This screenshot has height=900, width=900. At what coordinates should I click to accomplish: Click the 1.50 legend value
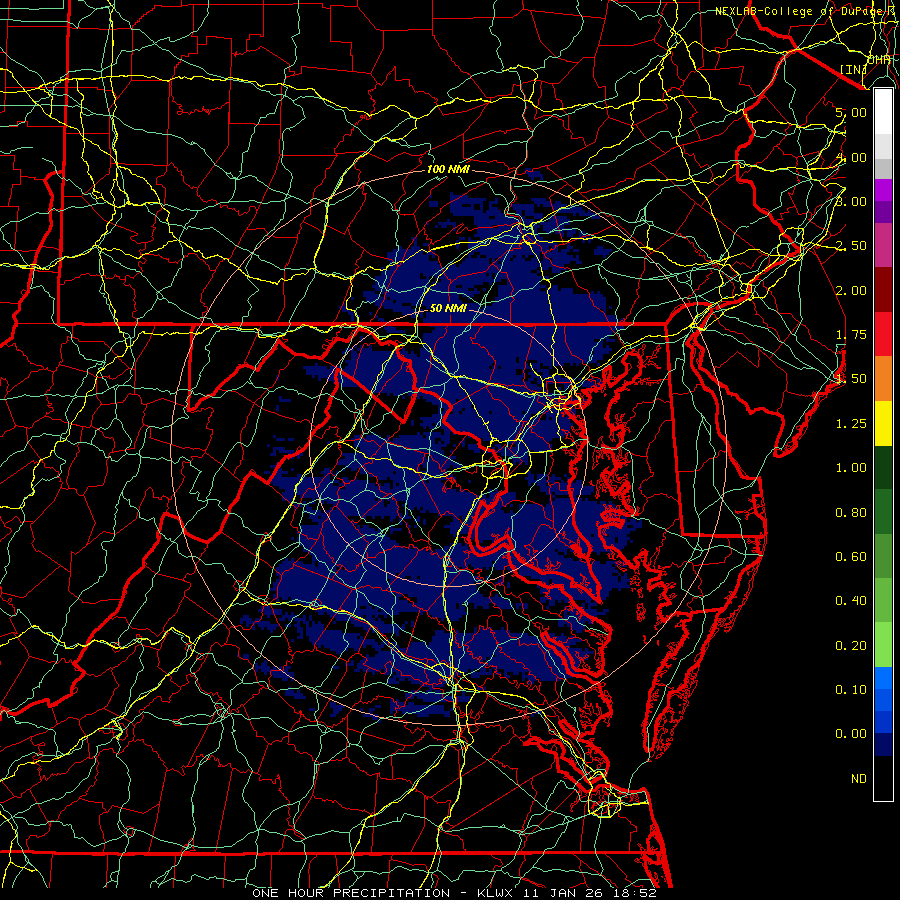pos(851,379)
